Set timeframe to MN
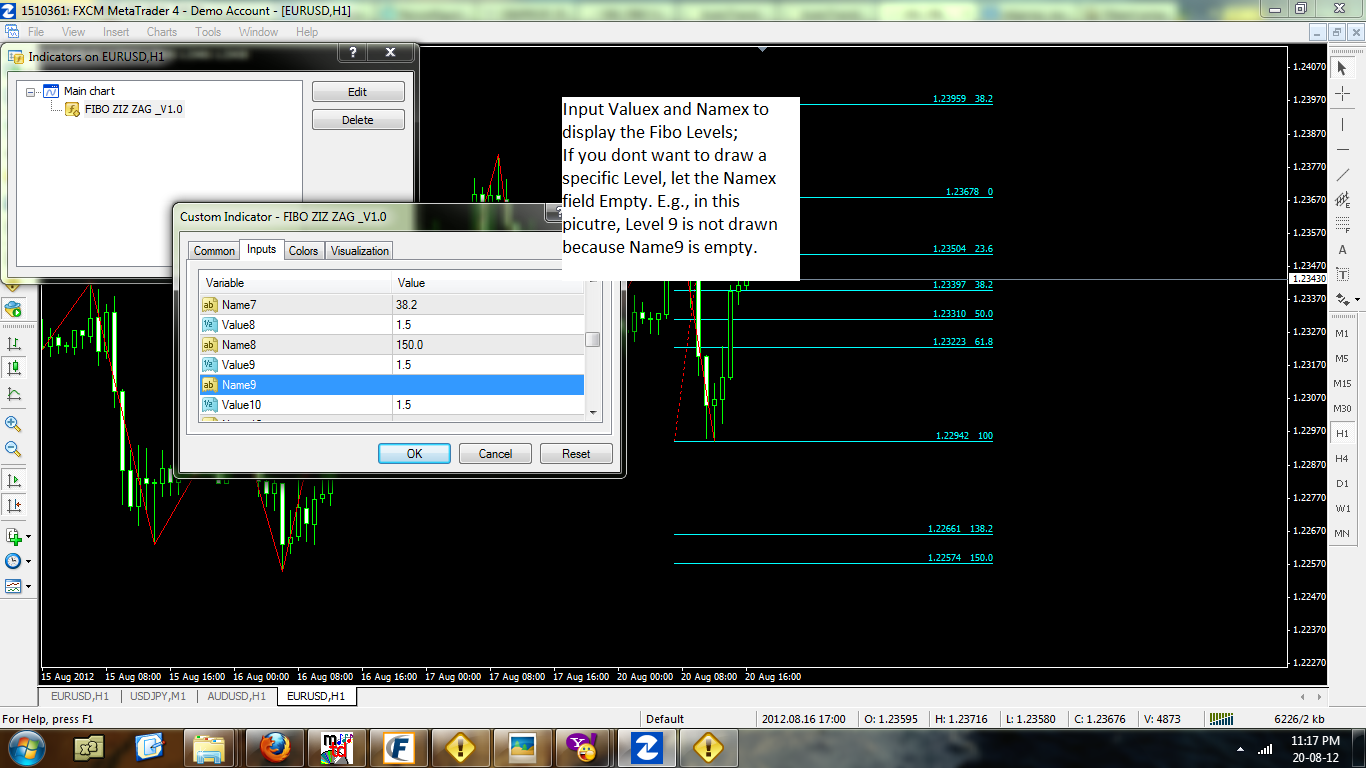This screenshot has width=1366, height=768. (x=1342, y=533)
